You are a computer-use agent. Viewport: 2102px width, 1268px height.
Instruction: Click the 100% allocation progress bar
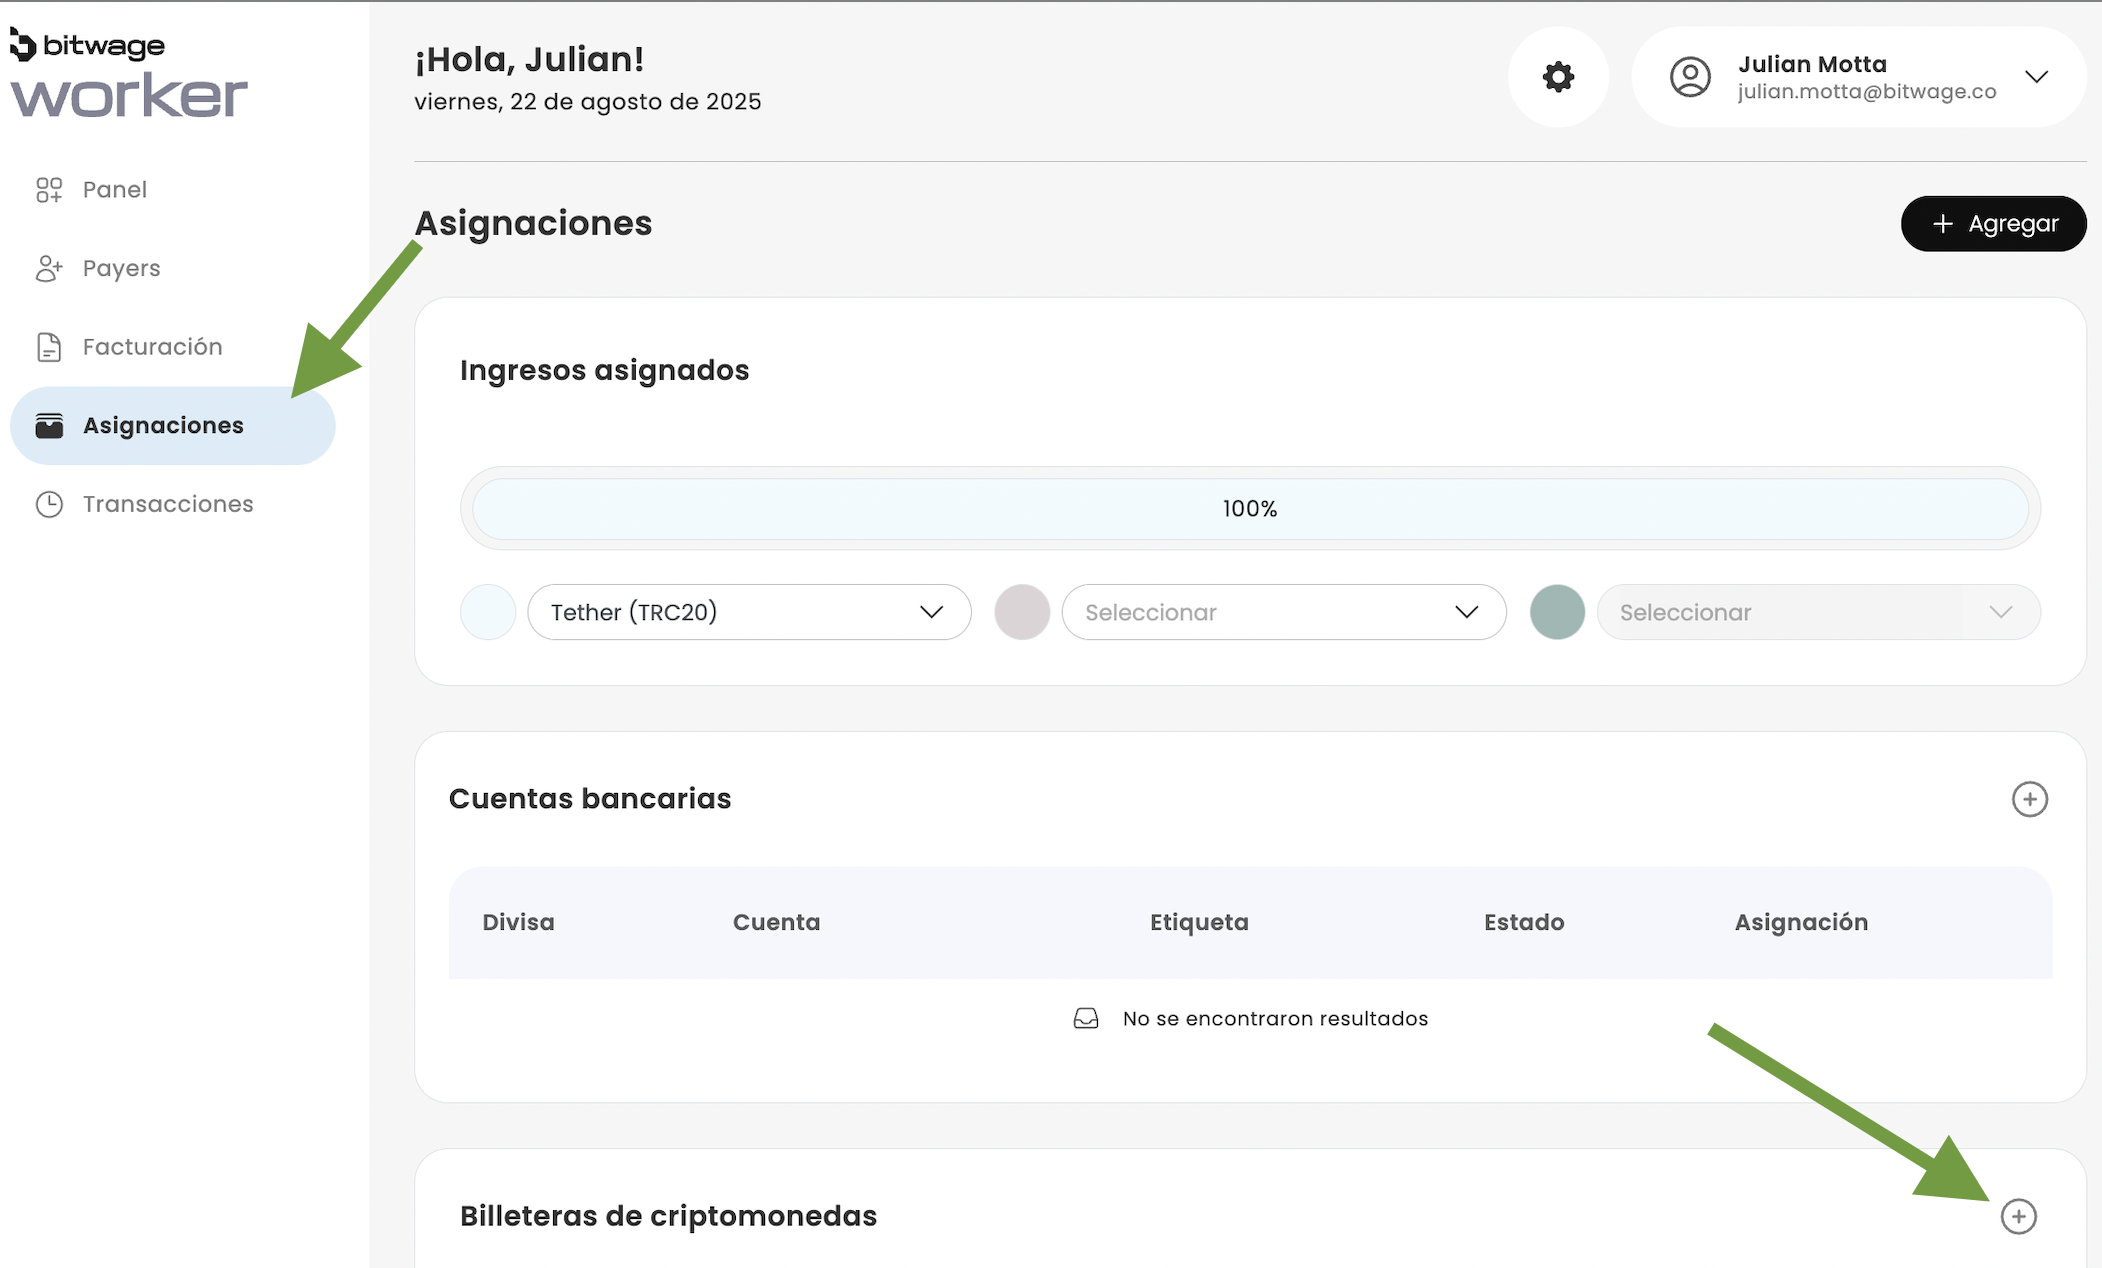pos(1249,509)
